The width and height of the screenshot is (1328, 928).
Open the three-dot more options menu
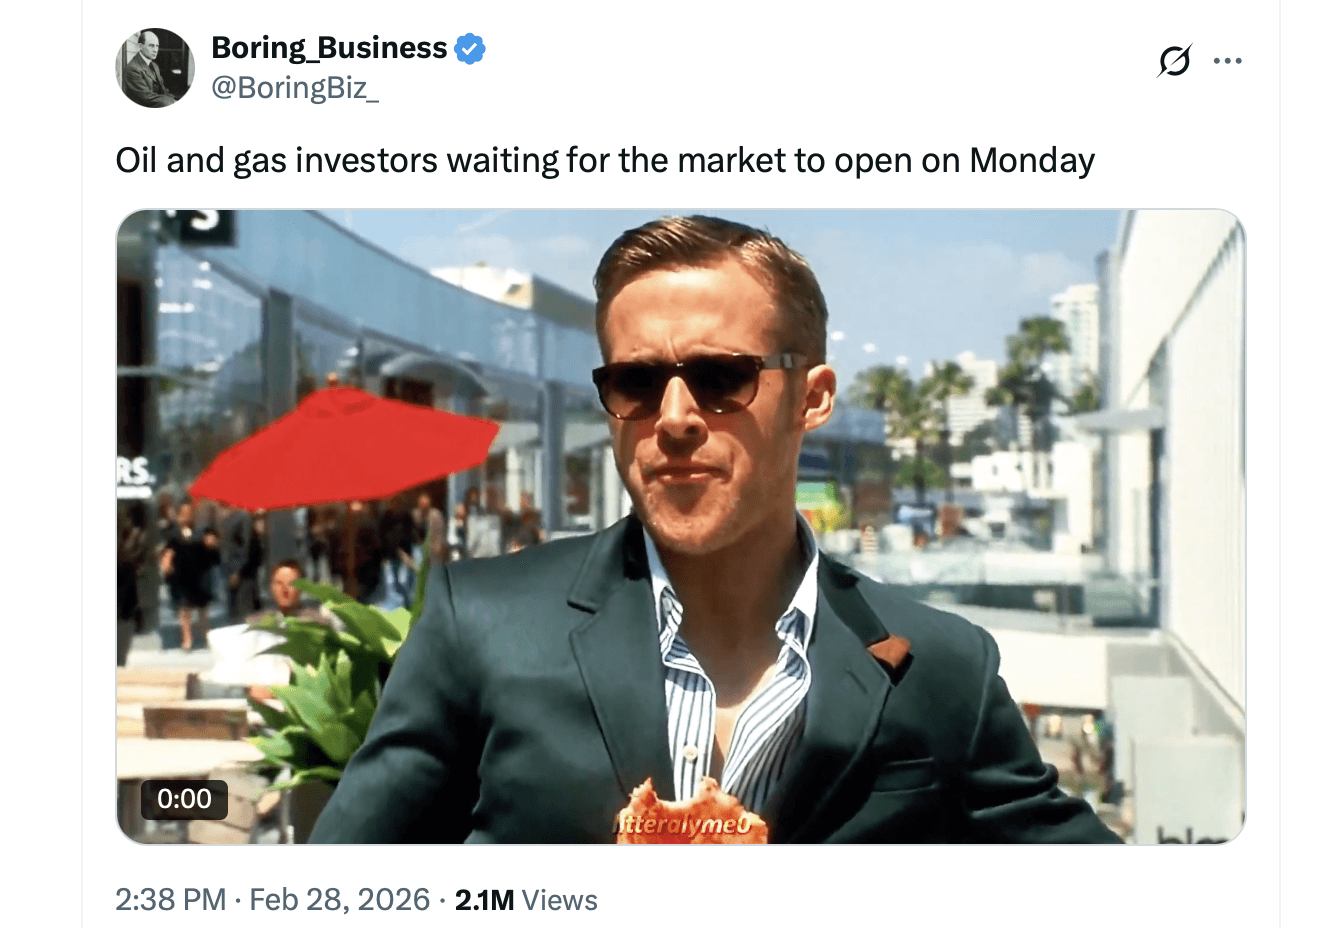(x=1227, y=61)
